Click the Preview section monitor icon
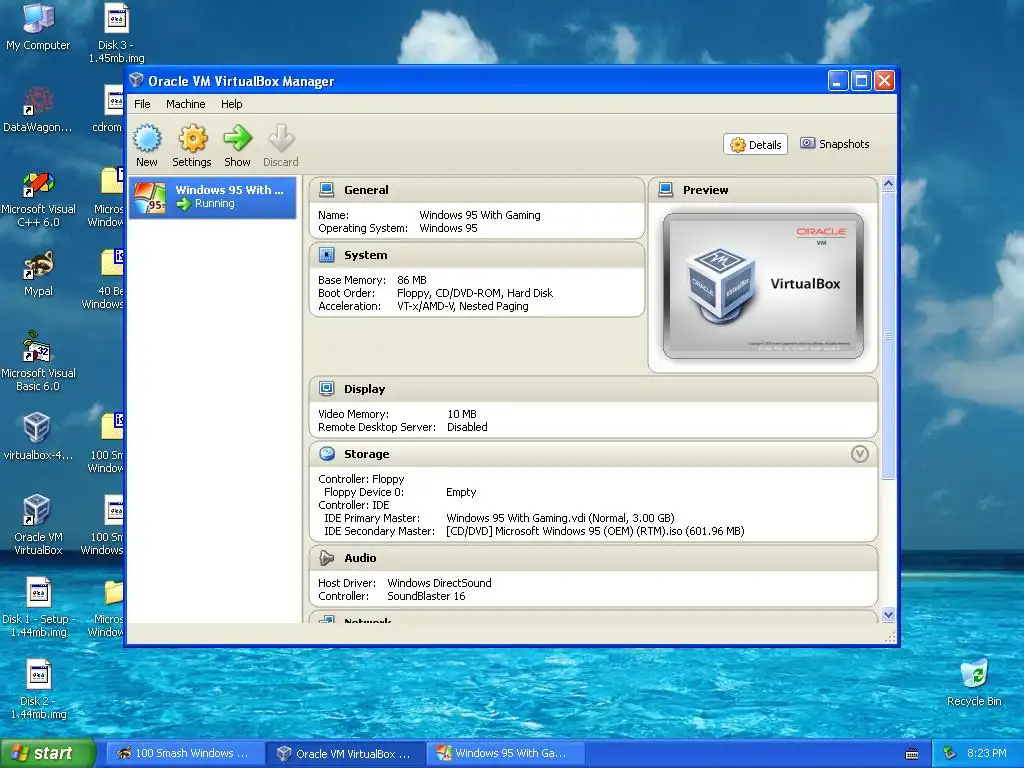 pyautogui.click(x=665, y=190)
